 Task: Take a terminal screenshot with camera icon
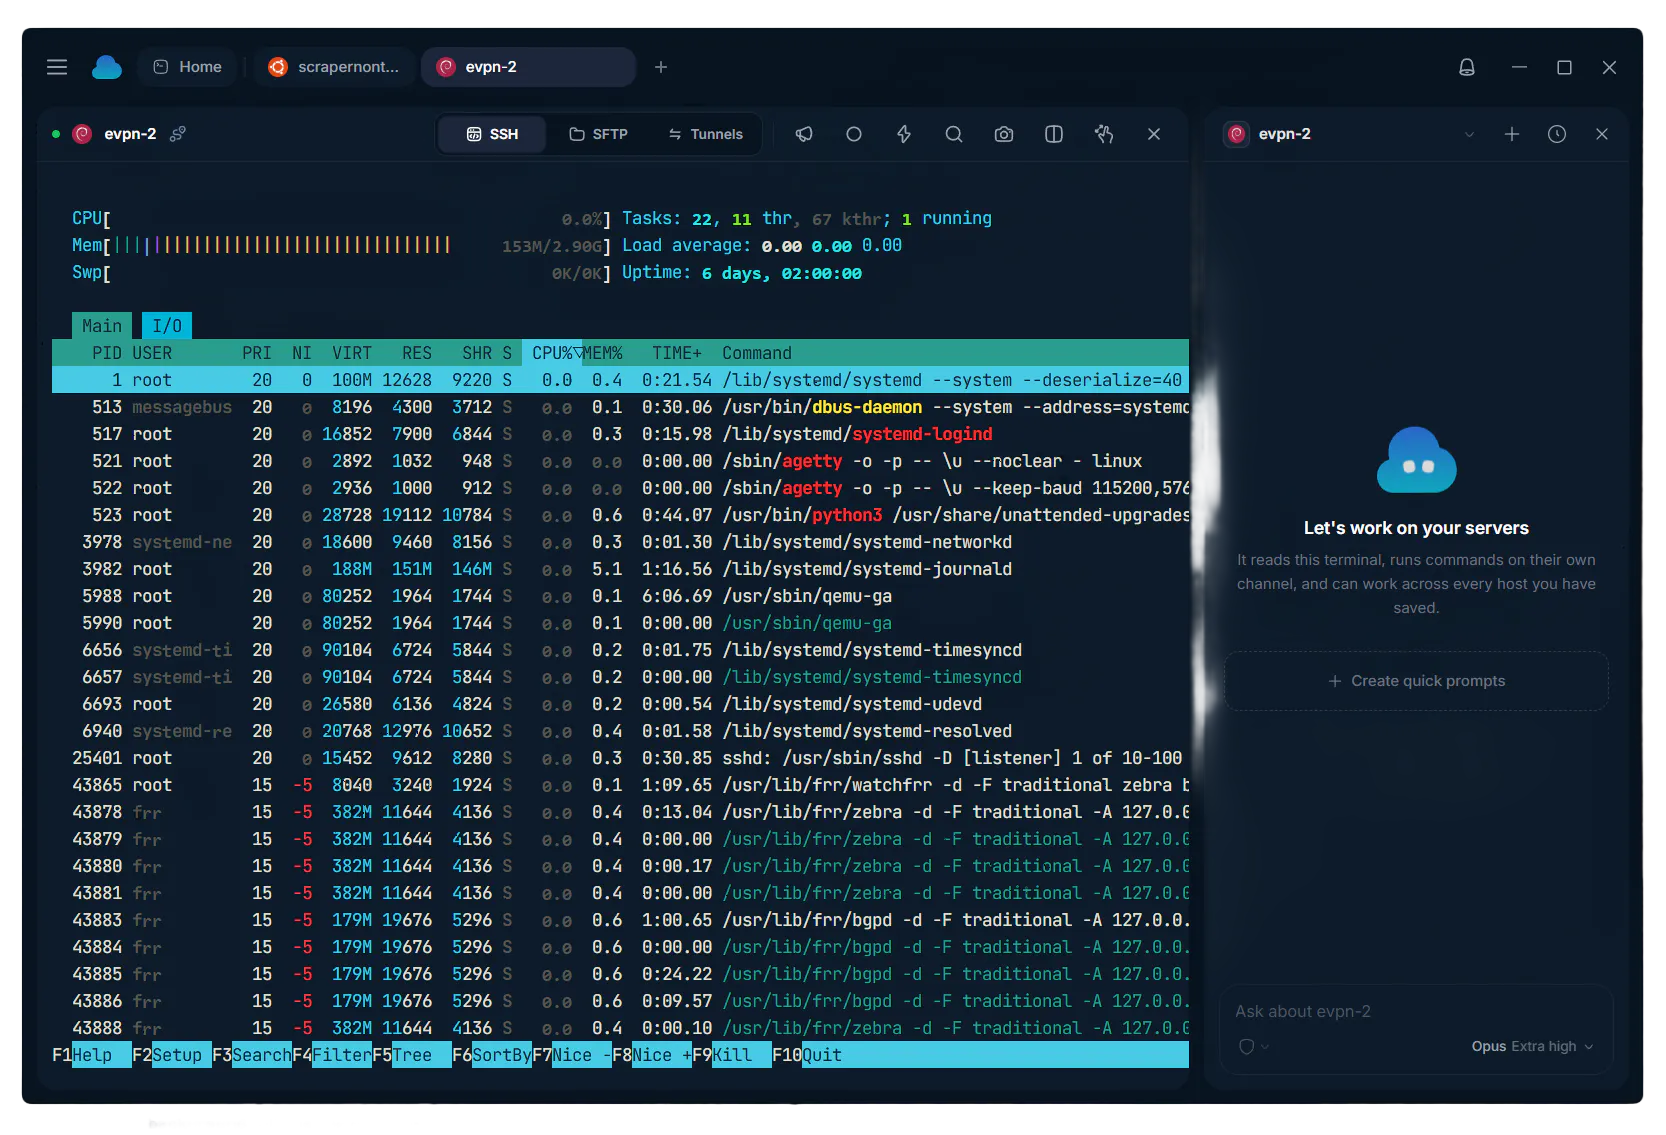coord(1004,134)
